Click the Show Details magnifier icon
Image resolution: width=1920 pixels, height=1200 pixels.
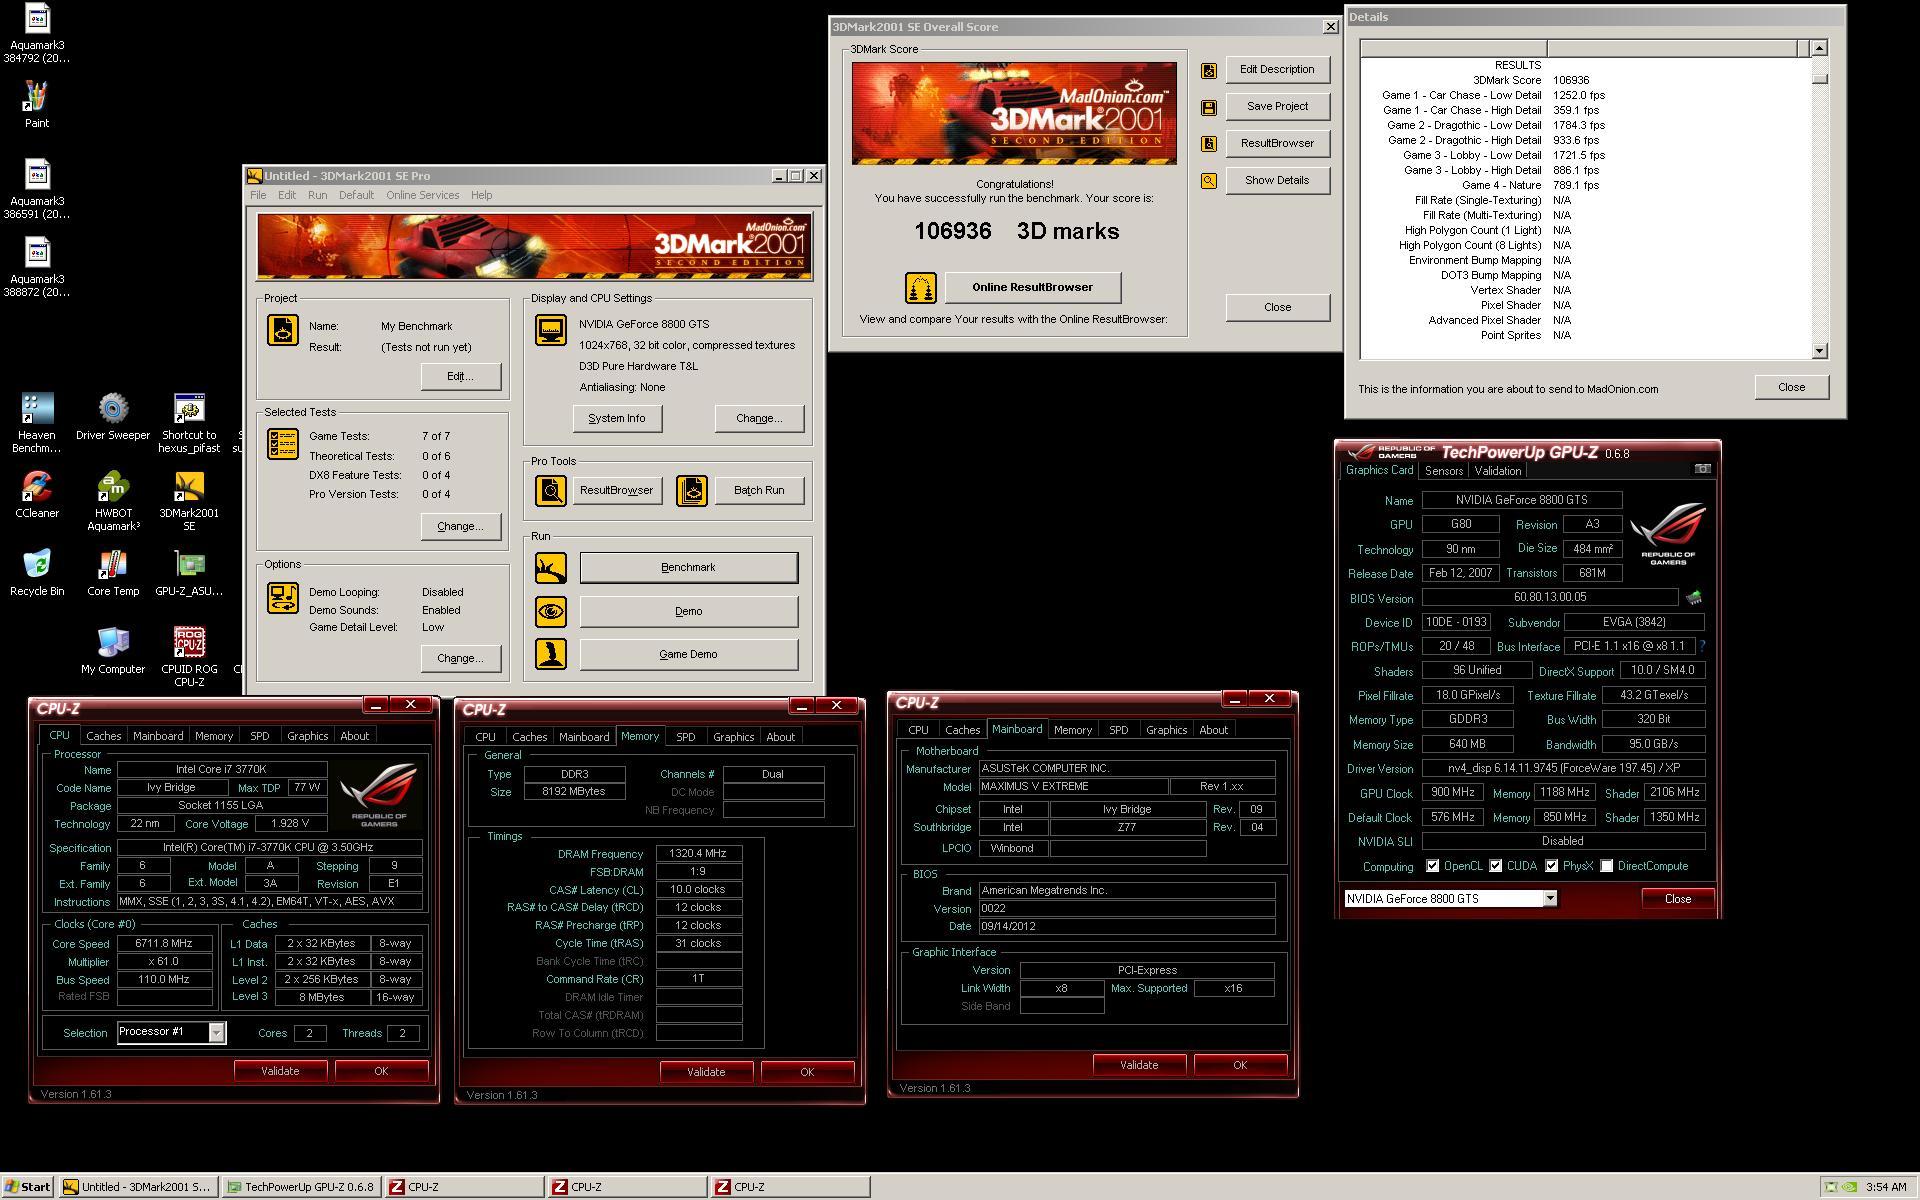point(1209,181)
